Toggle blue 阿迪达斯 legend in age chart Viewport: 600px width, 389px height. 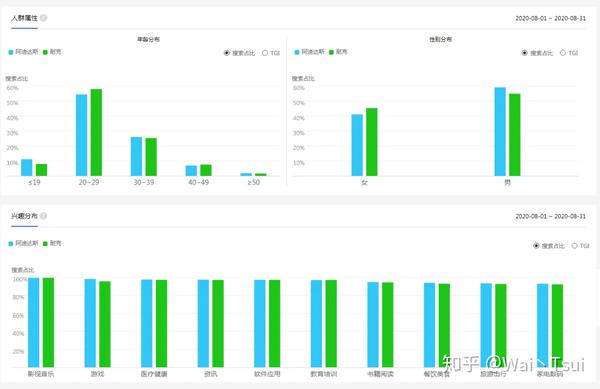(x=23, y=52)
